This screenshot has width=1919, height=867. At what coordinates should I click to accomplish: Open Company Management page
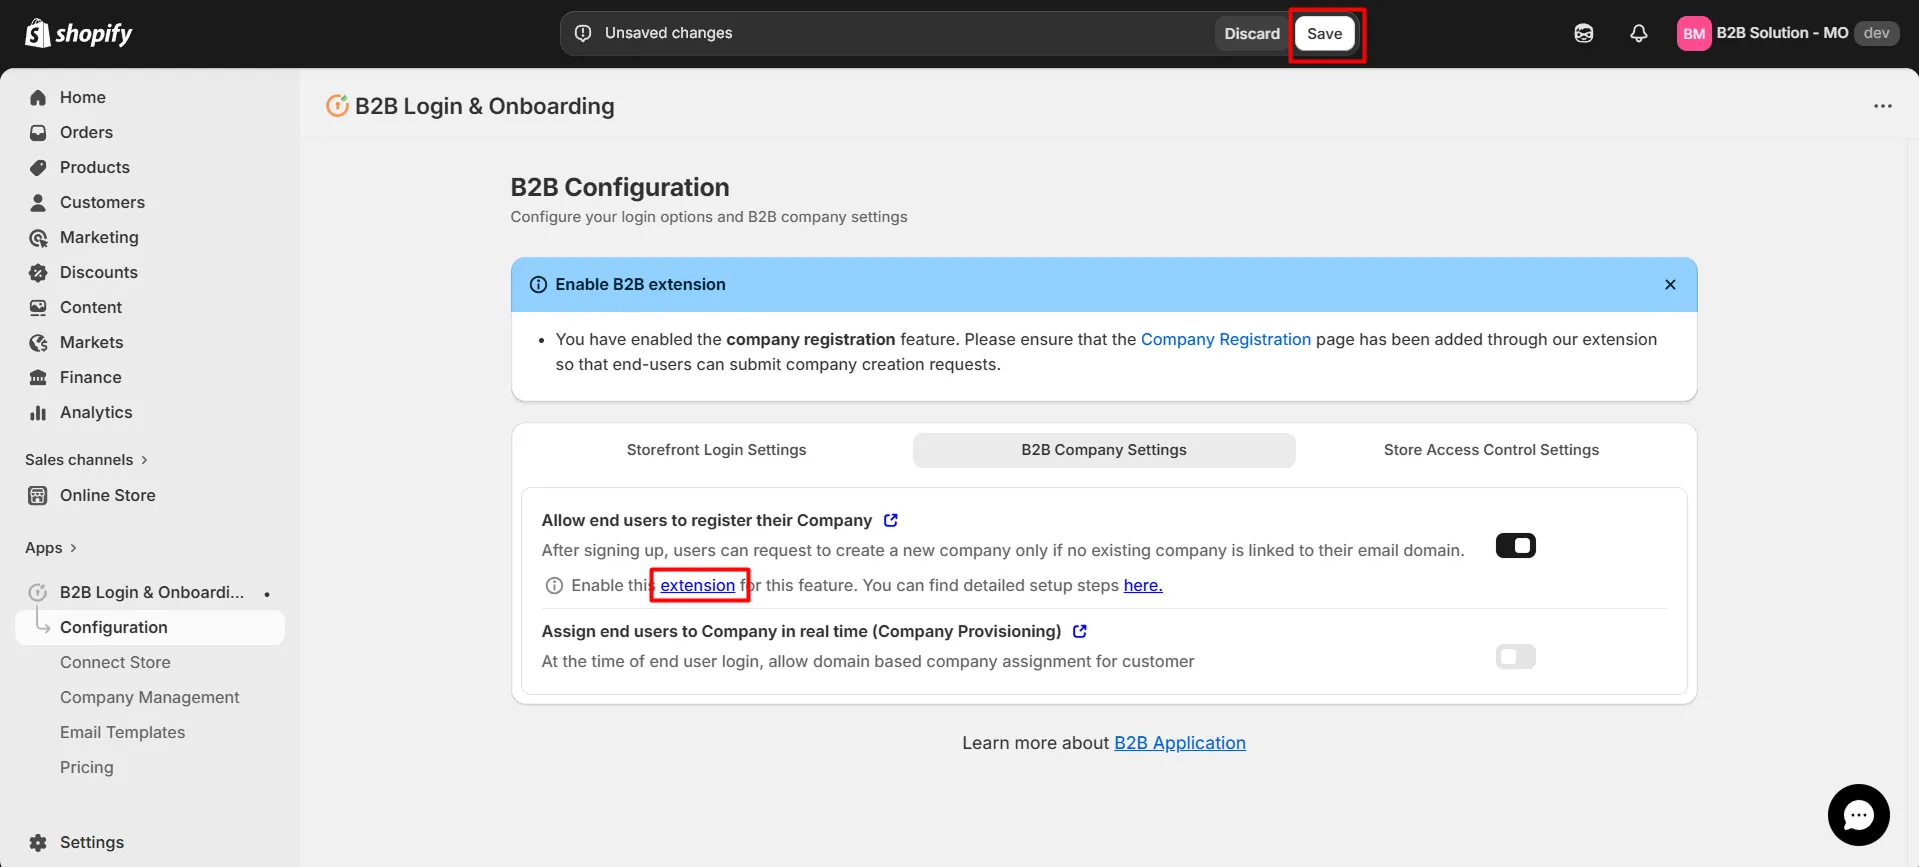tap(150, 697)
